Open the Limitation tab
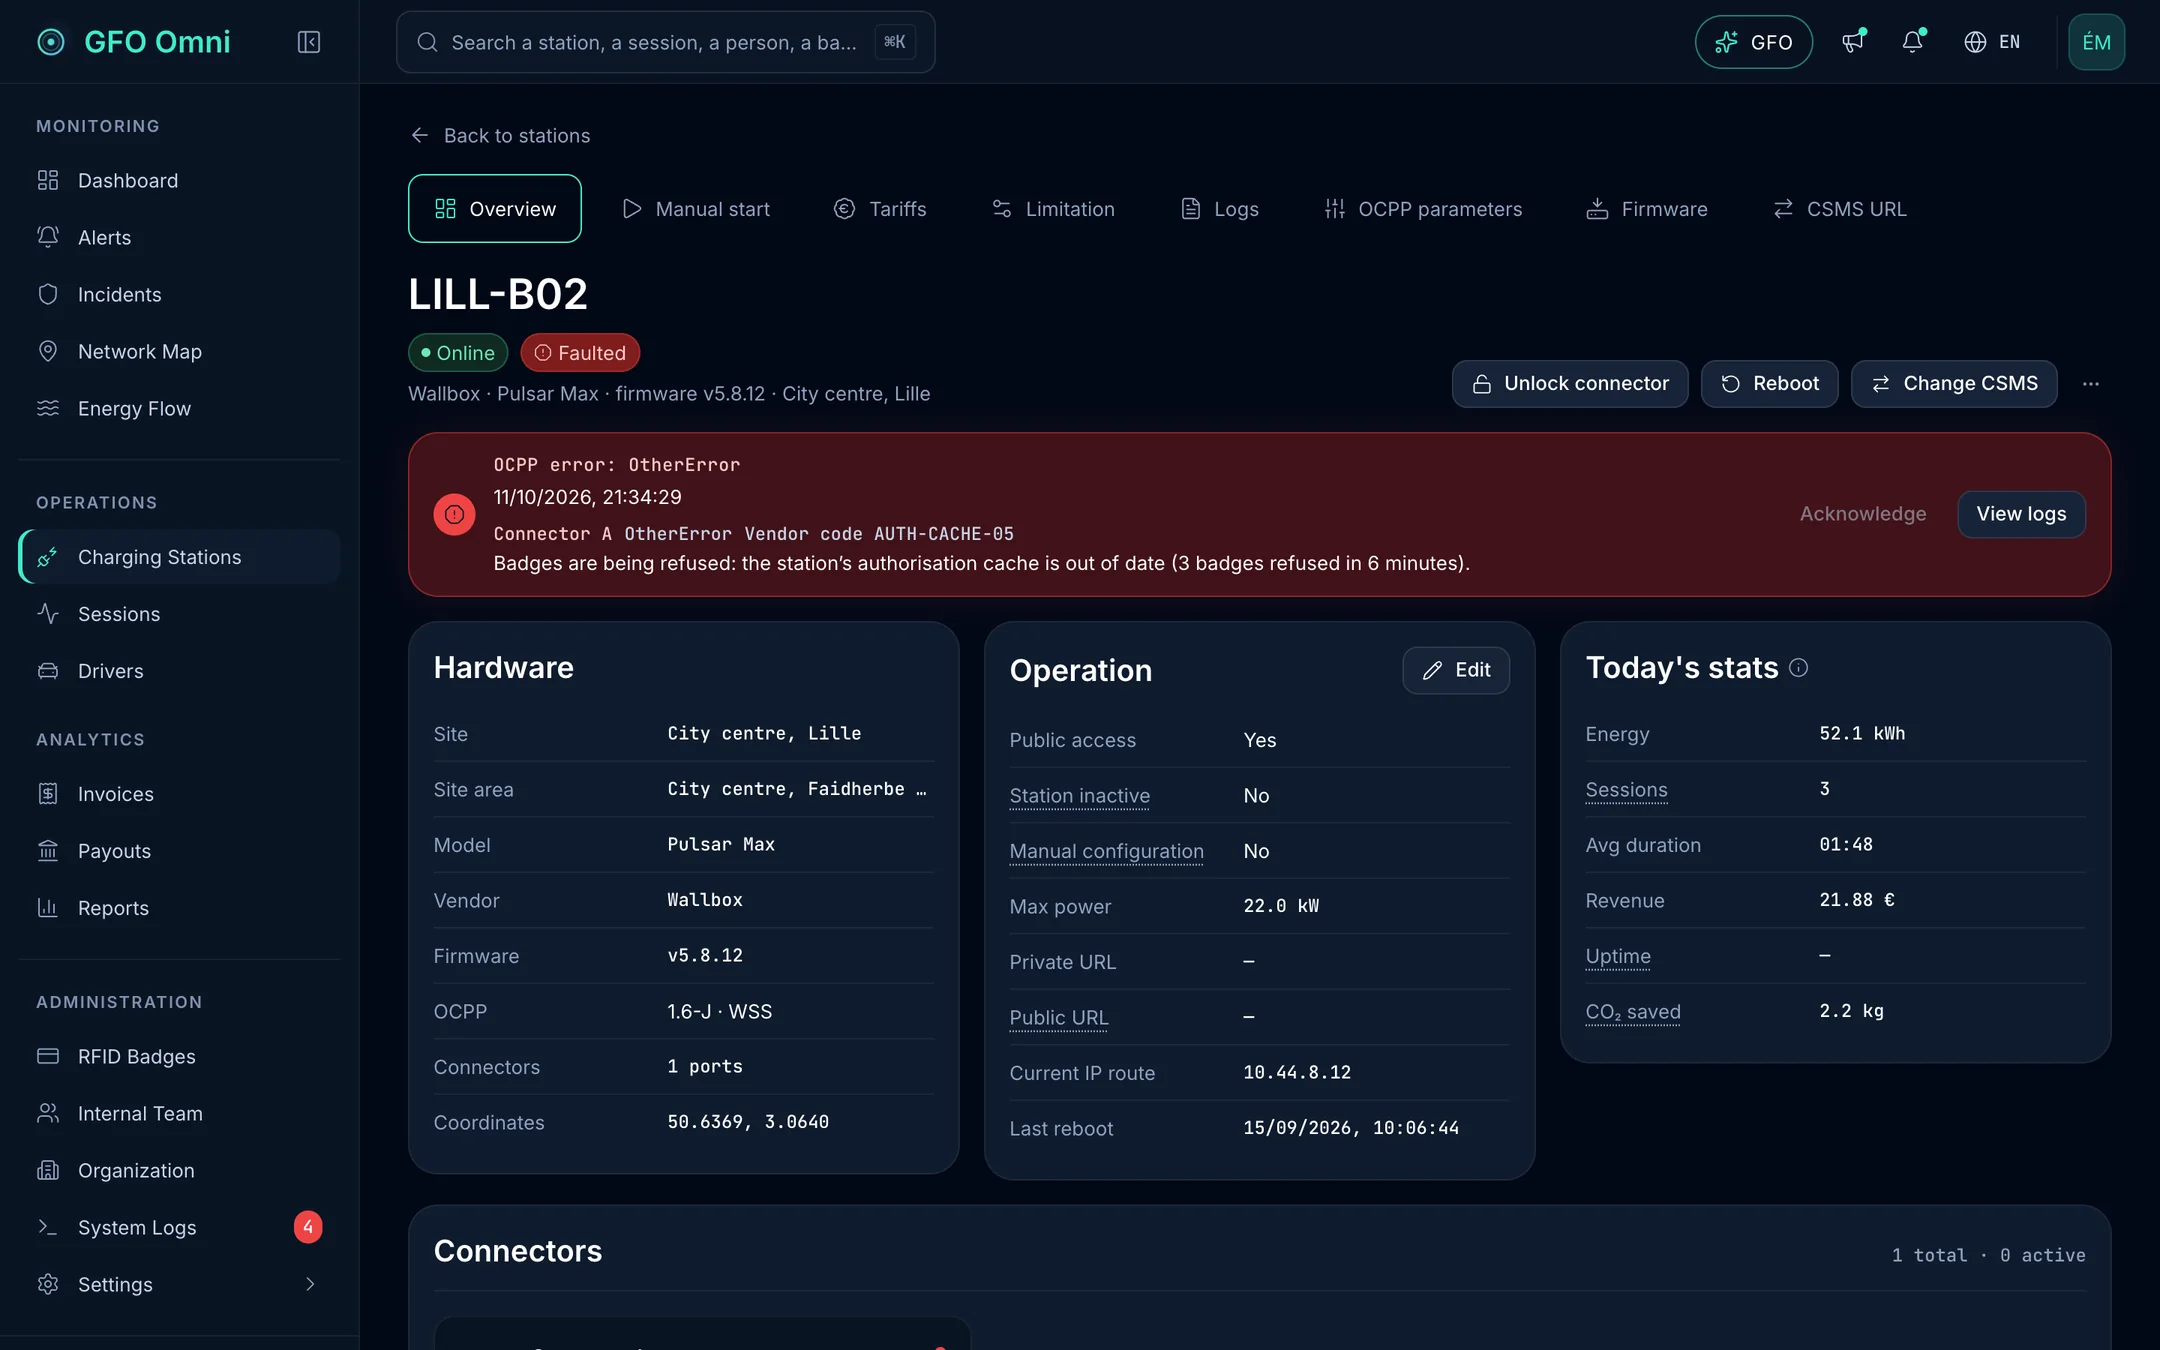This screenshot has height=1350, width=2160. [x=1053, y=209]
